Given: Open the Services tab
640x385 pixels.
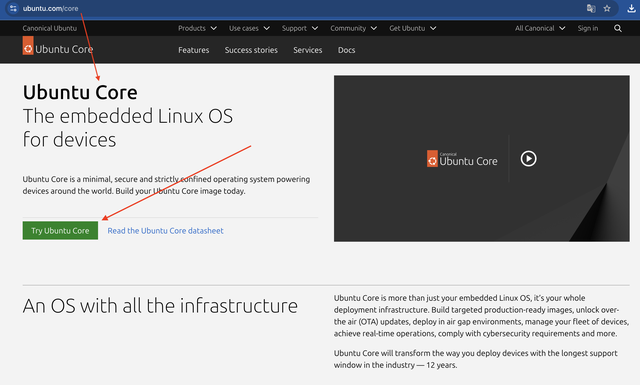Looking at the screenshot, I should click(x=307, y=50).
